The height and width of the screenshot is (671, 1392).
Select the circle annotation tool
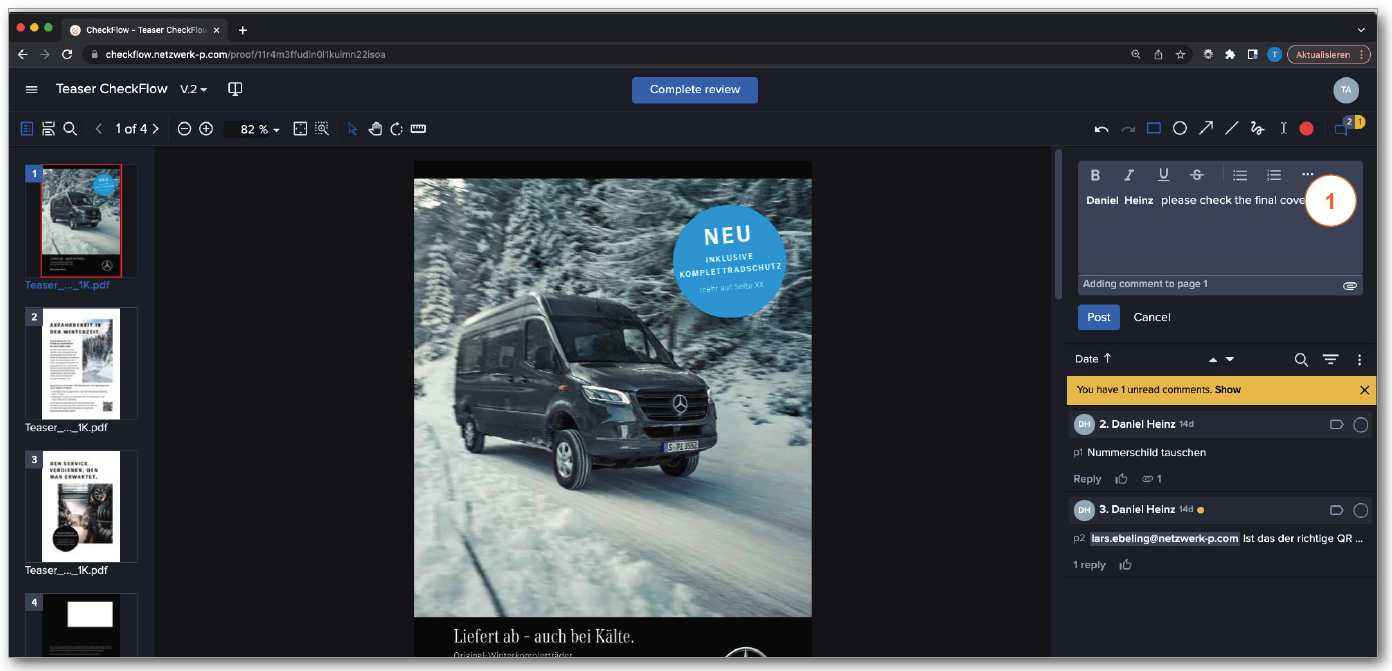click(x=1180, y=128)
